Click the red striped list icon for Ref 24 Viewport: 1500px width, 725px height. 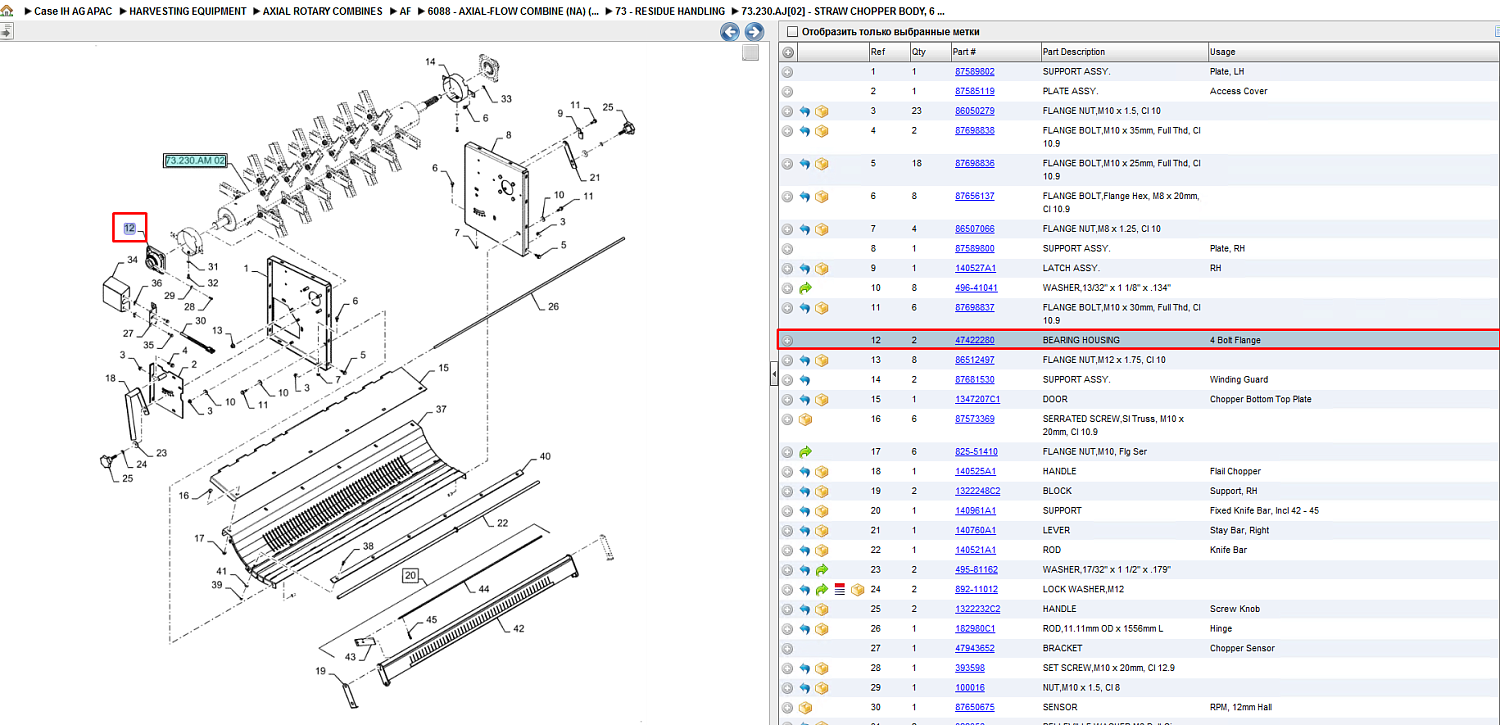(839, 589)
